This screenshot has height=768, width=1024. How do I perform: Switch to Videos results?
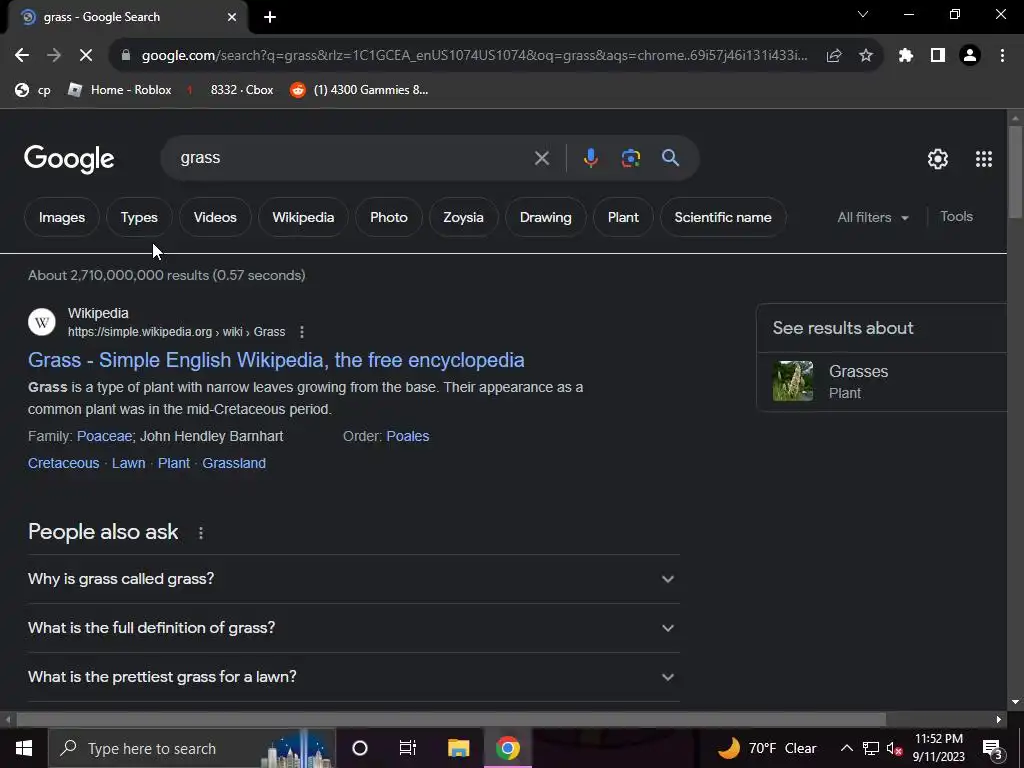(x=215, y=217)
